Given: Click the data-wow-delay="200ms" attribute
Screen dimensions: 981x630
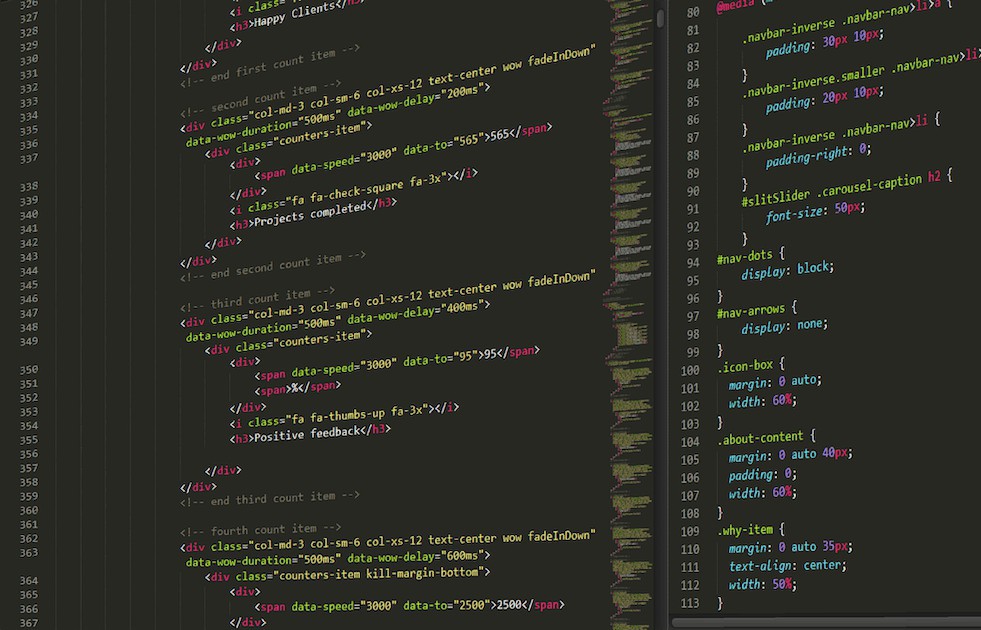Looking at the screenshot, I should coord(419,102).
